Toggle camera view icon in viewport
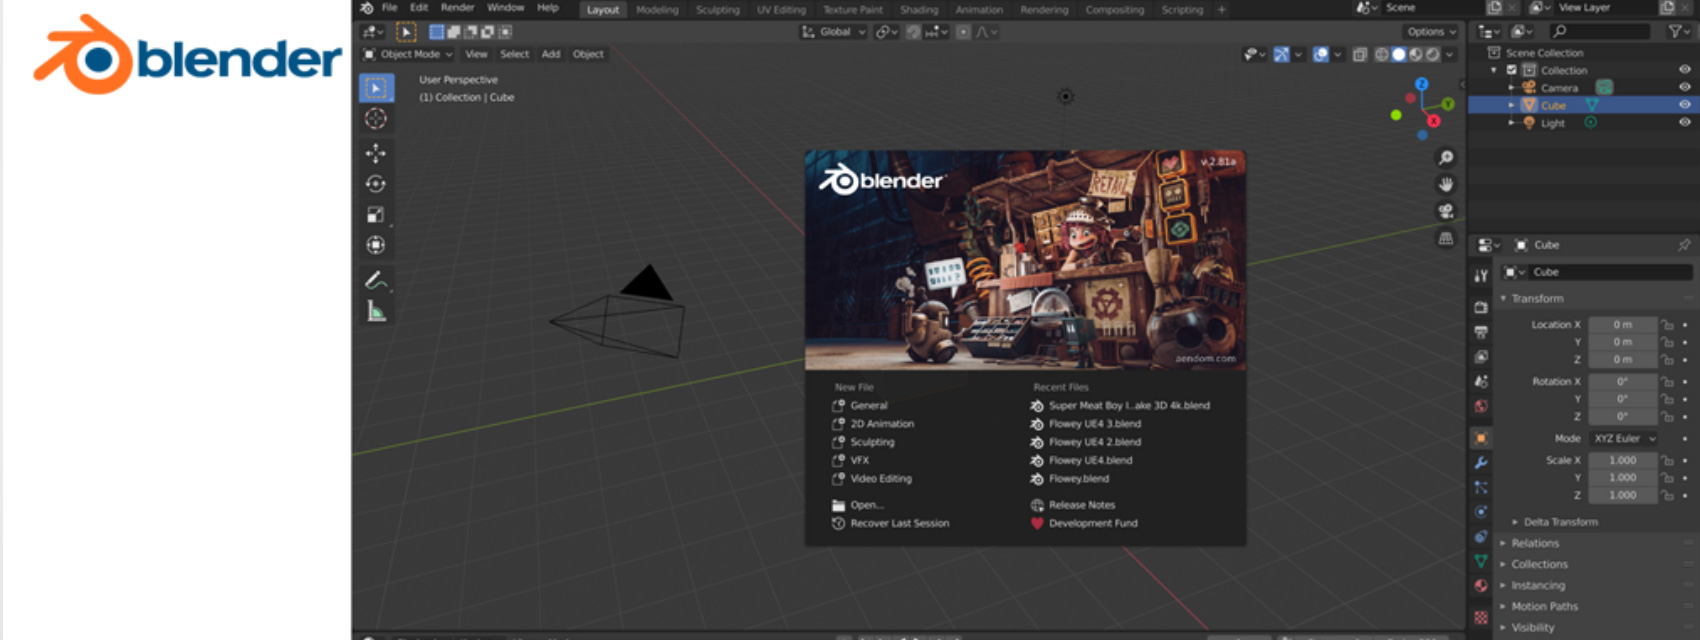Image resolution: width=1700 pixels, height=640 pixels. tap(1446, 211)
